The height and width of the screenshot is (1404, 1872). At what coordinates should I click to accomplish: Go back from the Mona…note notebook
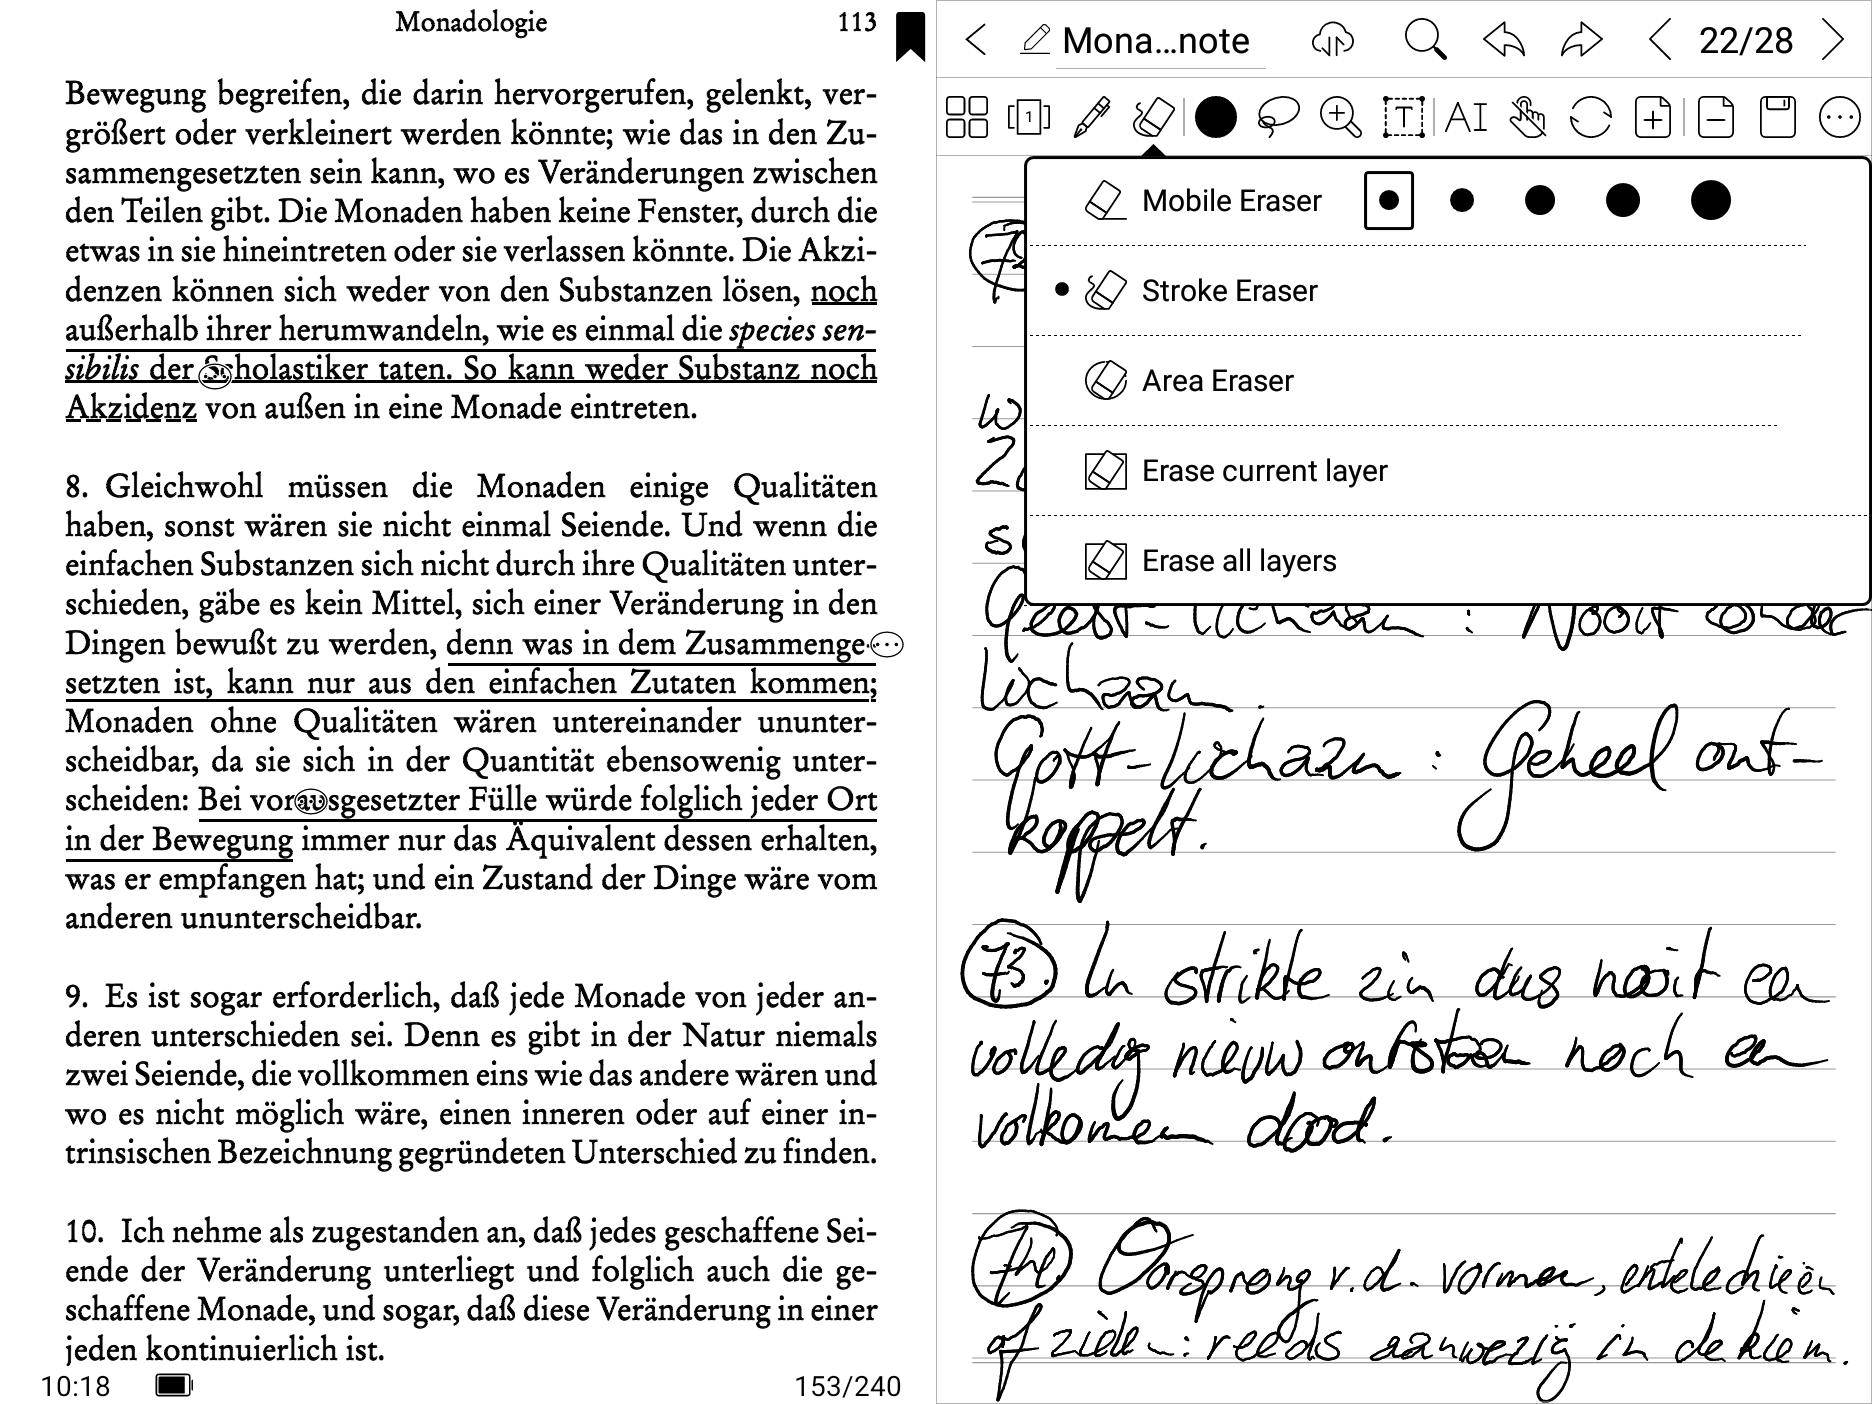click(976, 40)
